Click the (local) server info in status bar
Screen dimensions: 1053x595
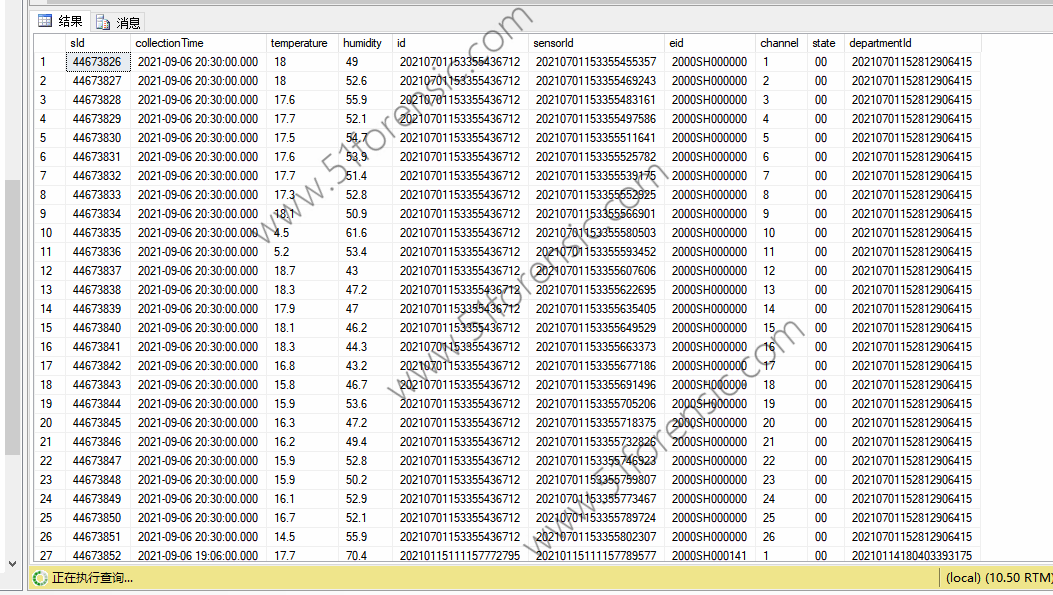coord(997,577)
